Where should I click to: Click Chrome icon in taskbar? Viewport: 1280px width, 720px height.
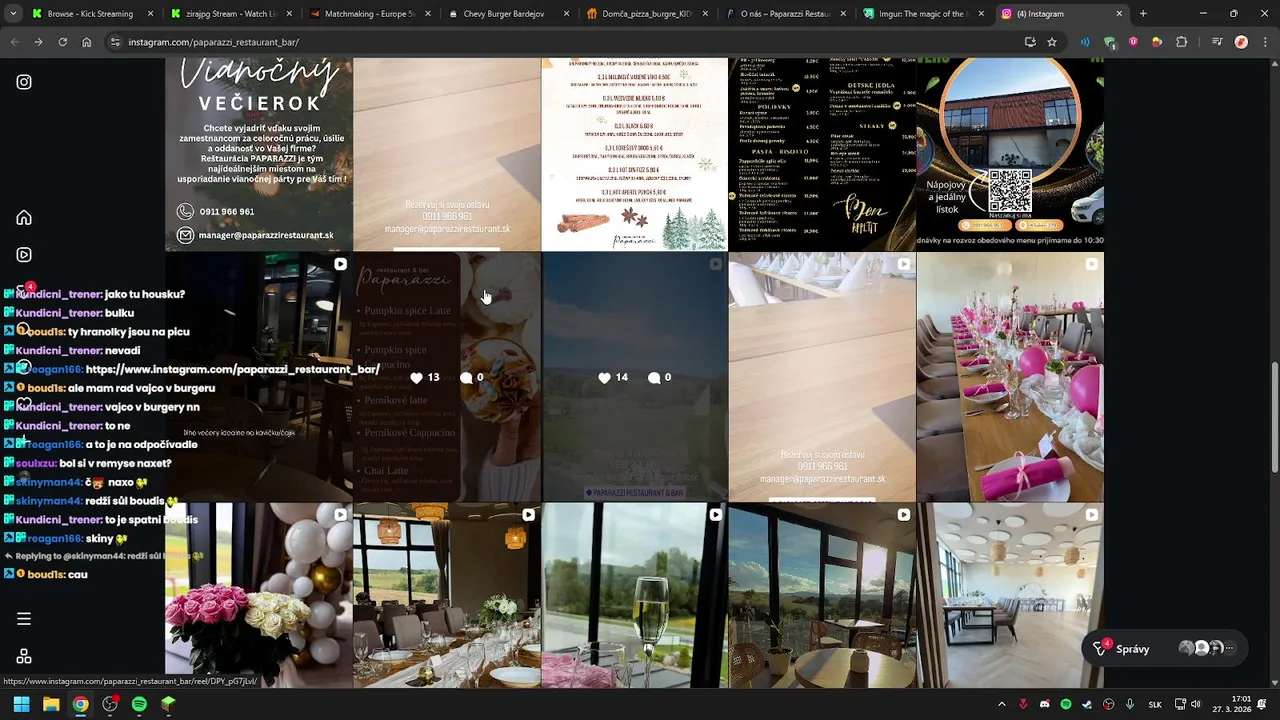pyautogui.click(x=80, y=704)
